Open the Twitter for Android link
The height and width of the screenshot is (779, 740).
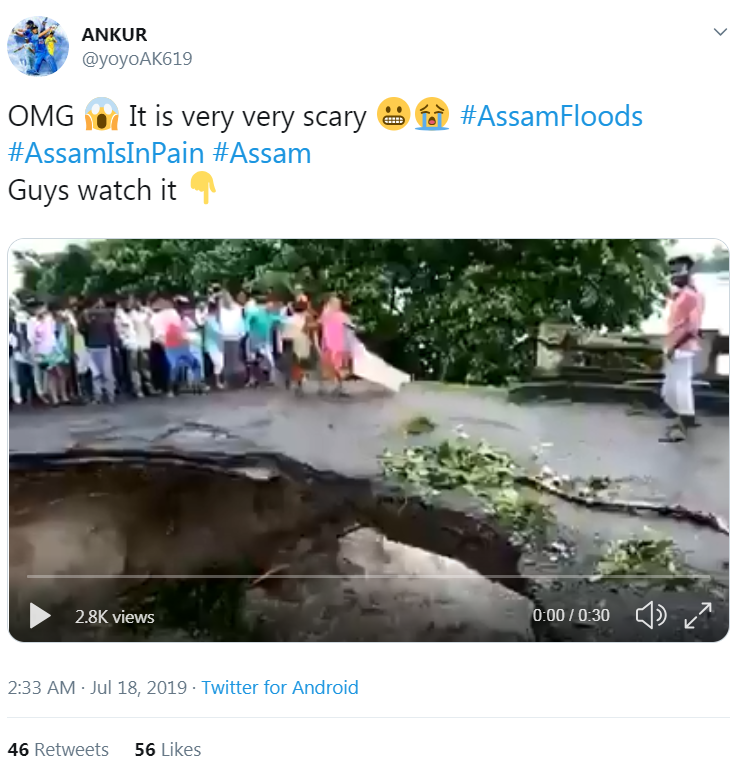280,688
